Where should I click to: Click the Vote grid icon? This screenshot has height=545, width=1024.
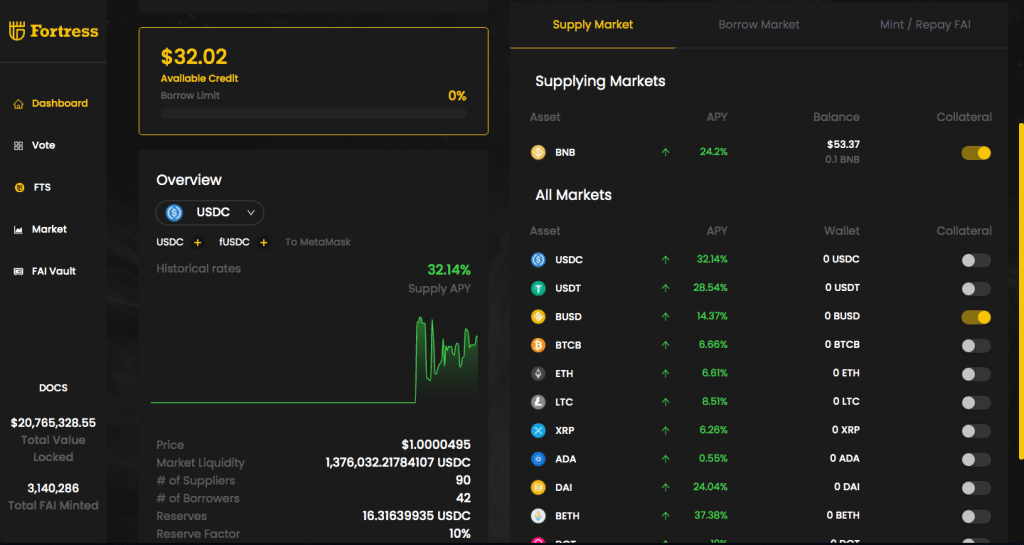click(18, 146)
